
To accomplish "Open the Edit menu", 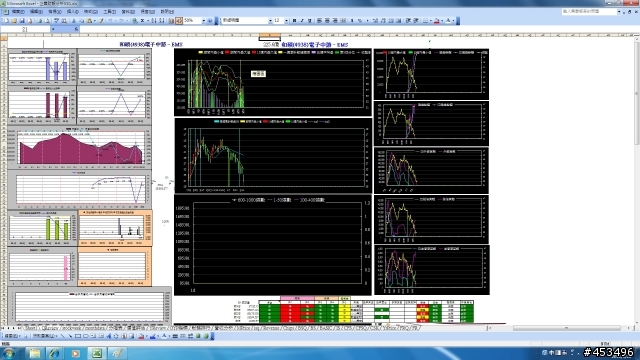I will (x=36, y=12).
